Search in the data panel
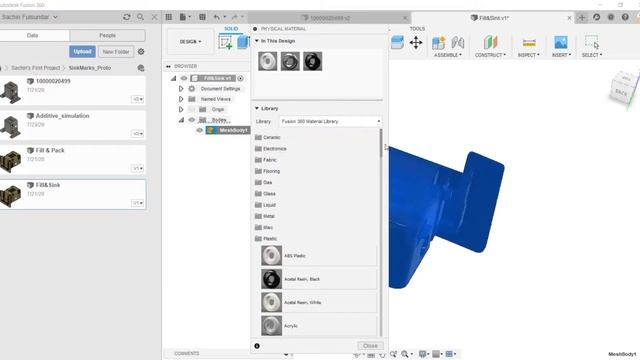Screen dimensions: 640x360 140,17
